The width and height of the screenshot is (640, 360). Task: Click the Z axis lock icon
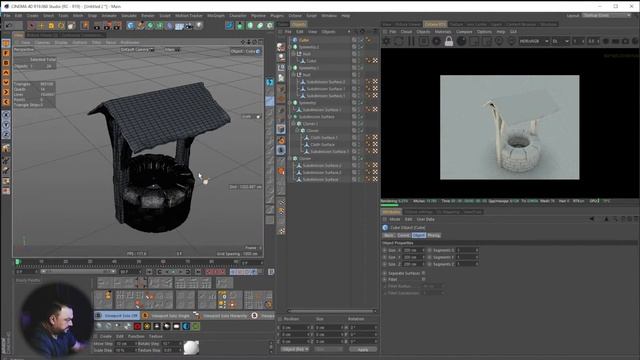6,134
